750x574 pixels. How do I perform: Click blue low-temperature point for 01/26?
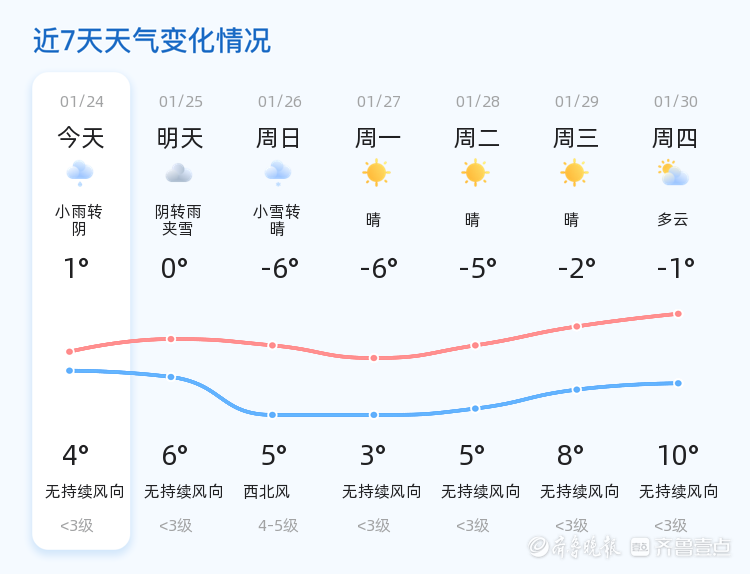(x=273, y=414)
